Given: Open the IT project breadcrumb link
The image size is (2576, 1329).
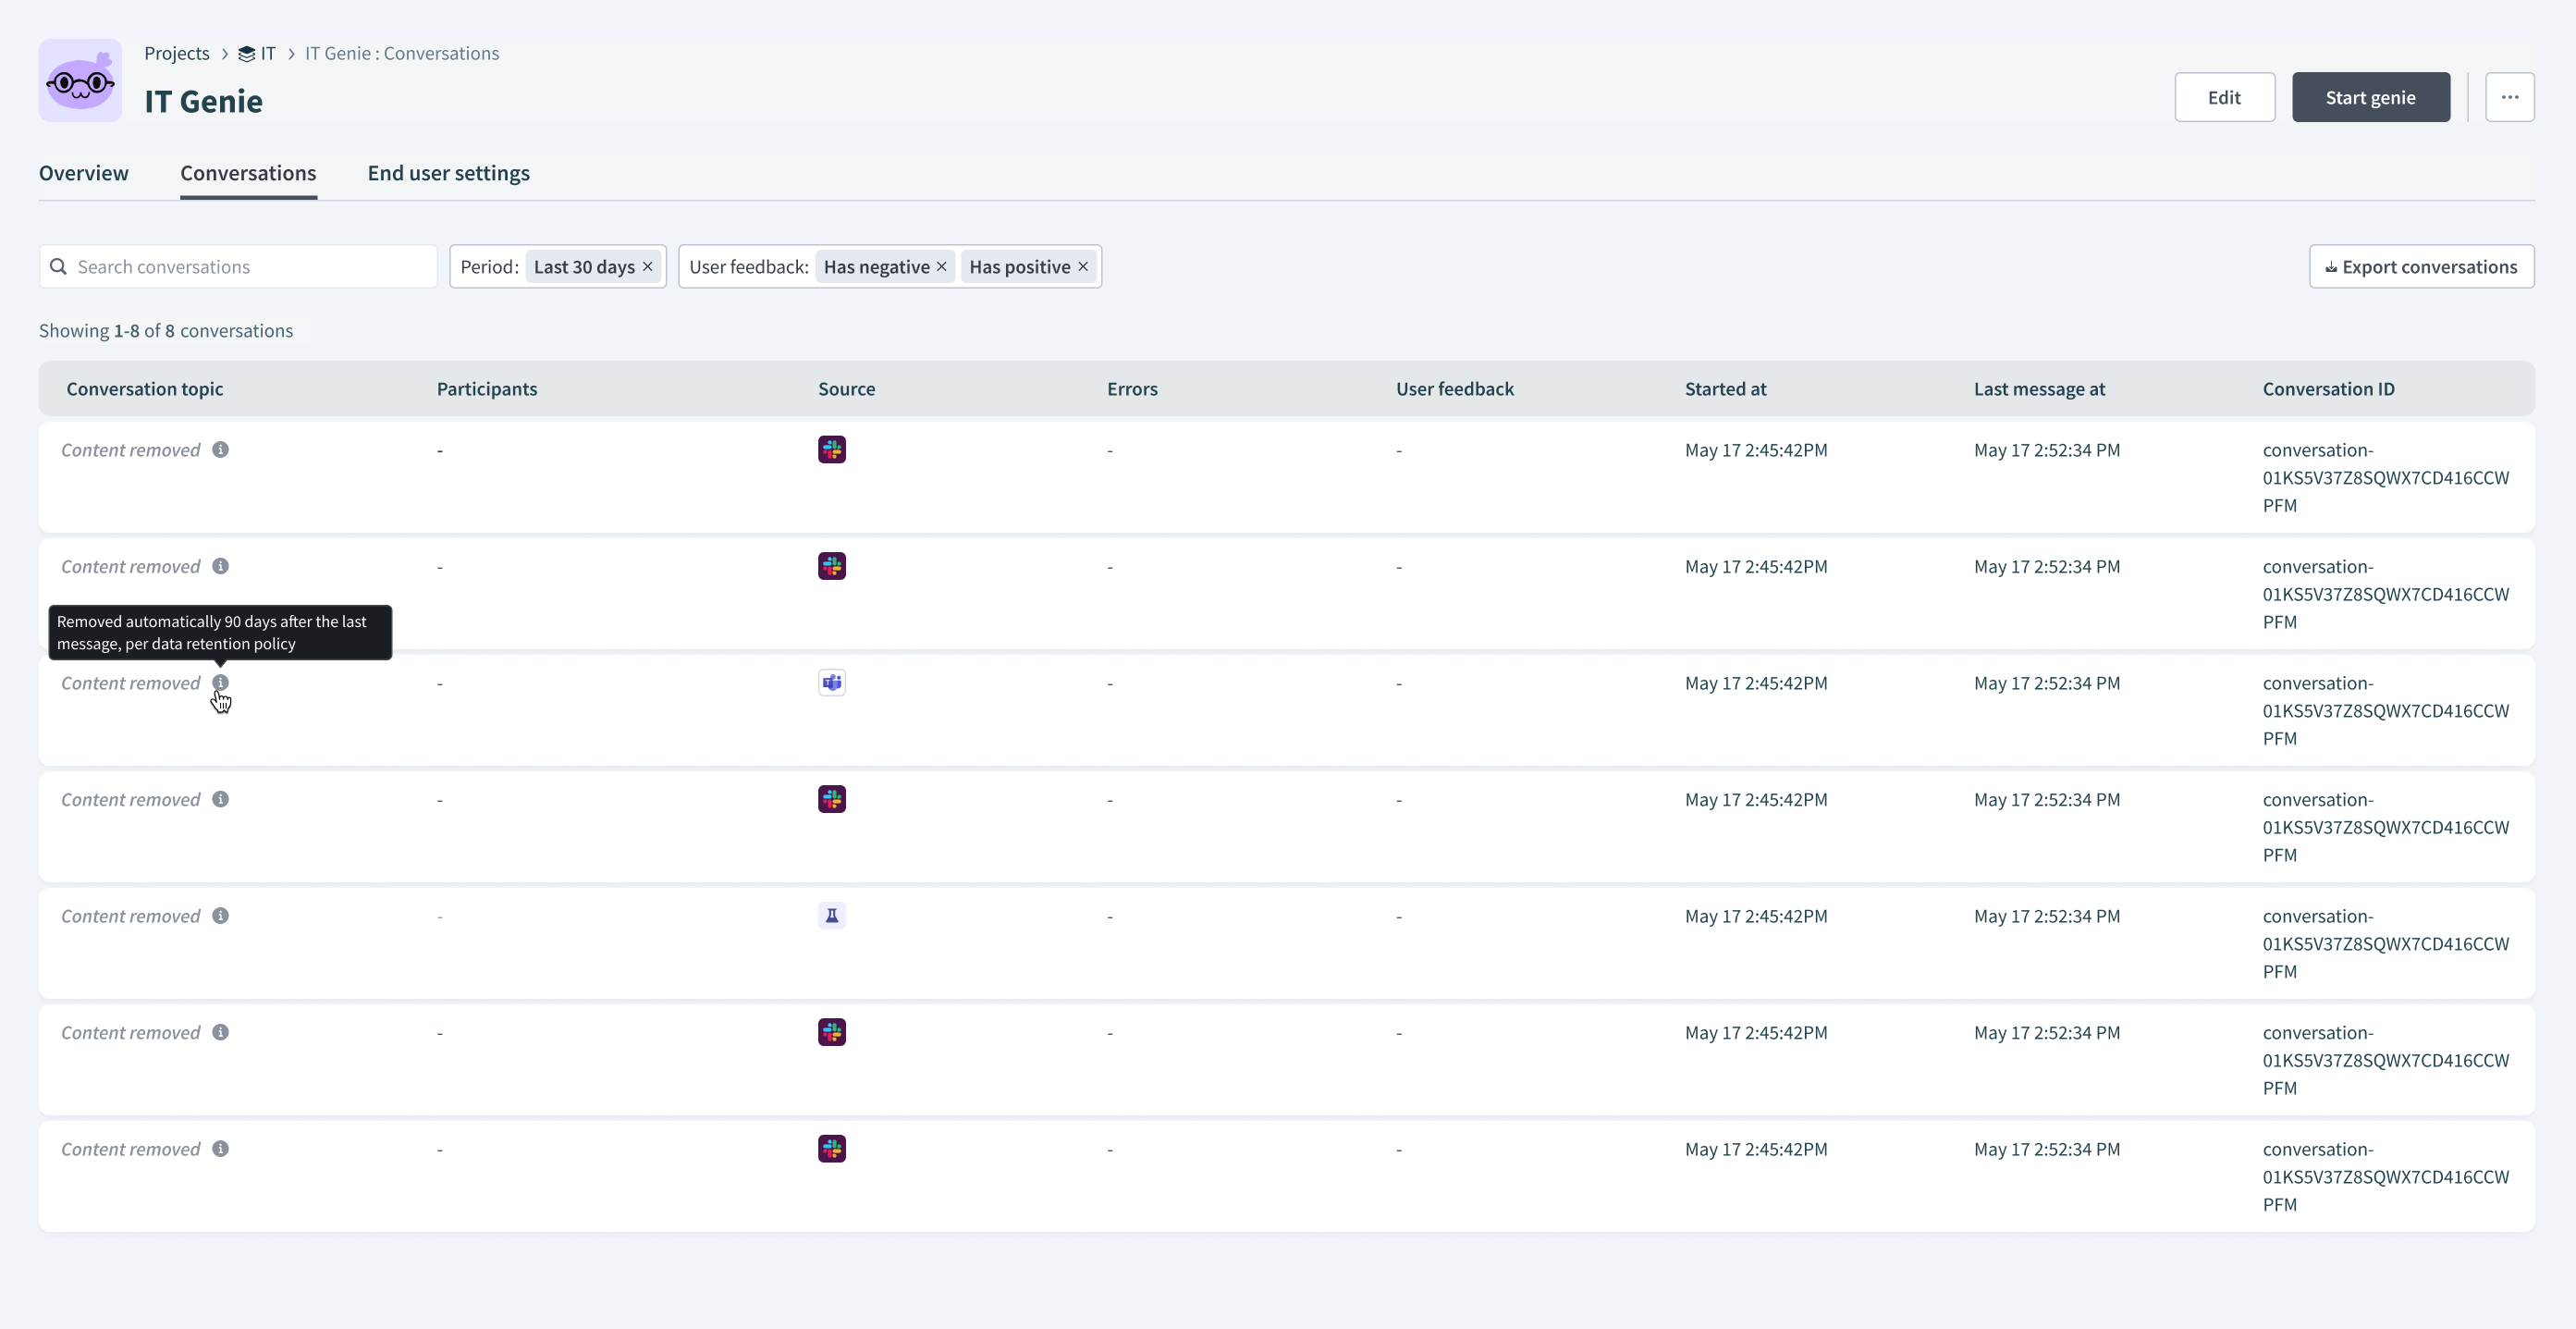Looking at the screenshot, I should coord(257,53).
